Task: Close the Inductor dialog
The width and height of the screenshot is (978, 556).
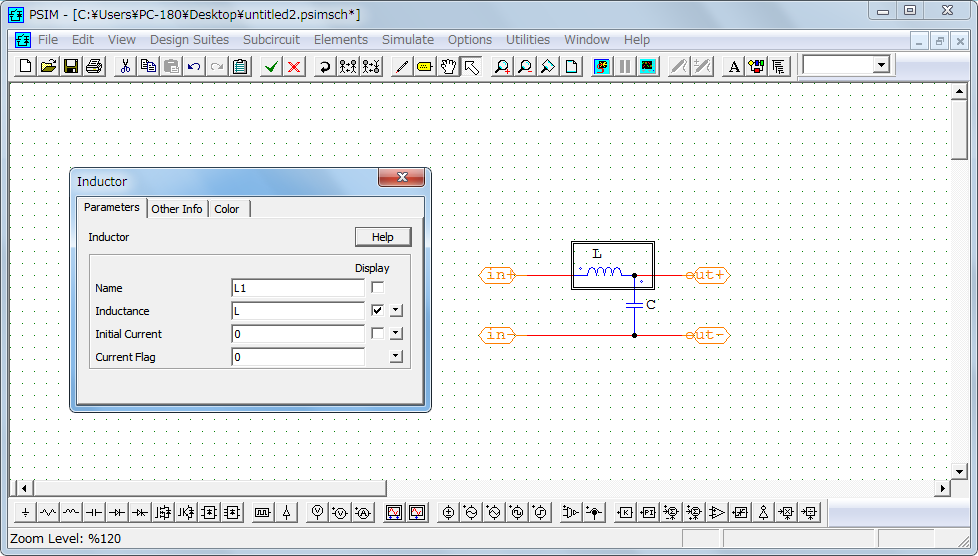Action: (x=402, y=177)
